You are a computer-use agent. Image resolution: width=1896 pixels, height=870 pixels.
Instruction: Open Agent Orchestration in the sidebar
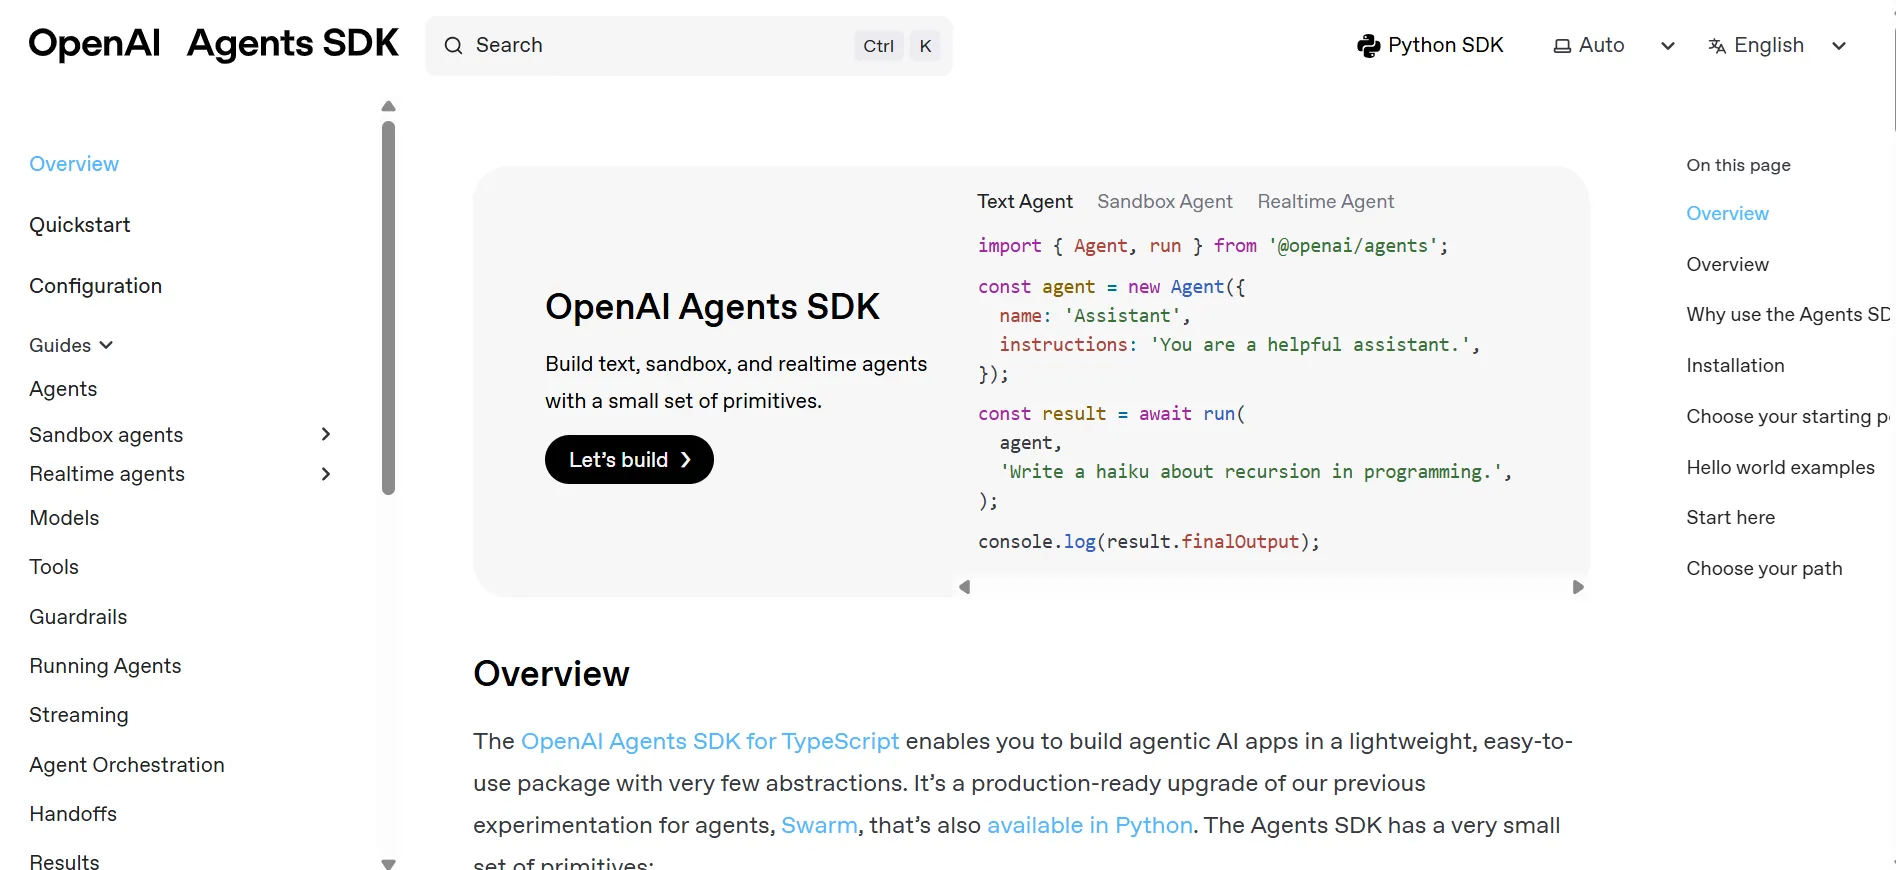click(127, 765)
